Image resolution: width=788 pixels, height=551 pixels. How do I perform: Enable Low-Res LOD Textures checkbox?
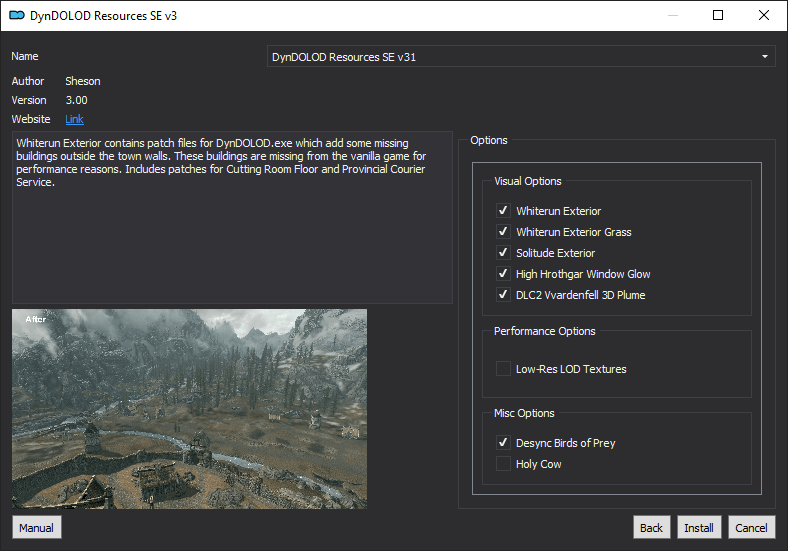coord(503,369)
